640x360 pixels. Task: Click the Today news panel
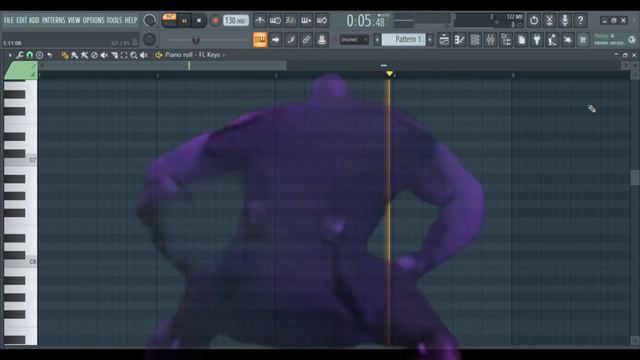609,40
